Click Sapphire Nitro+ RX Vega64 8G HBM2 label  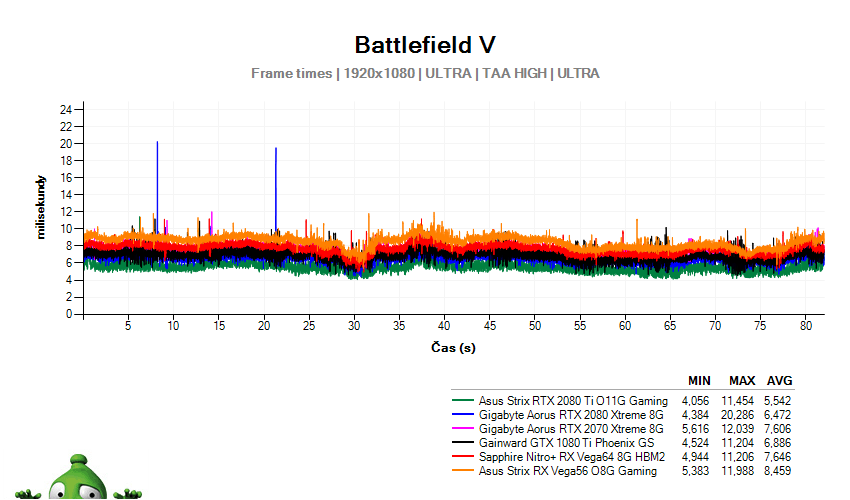[x=572, y=457]
